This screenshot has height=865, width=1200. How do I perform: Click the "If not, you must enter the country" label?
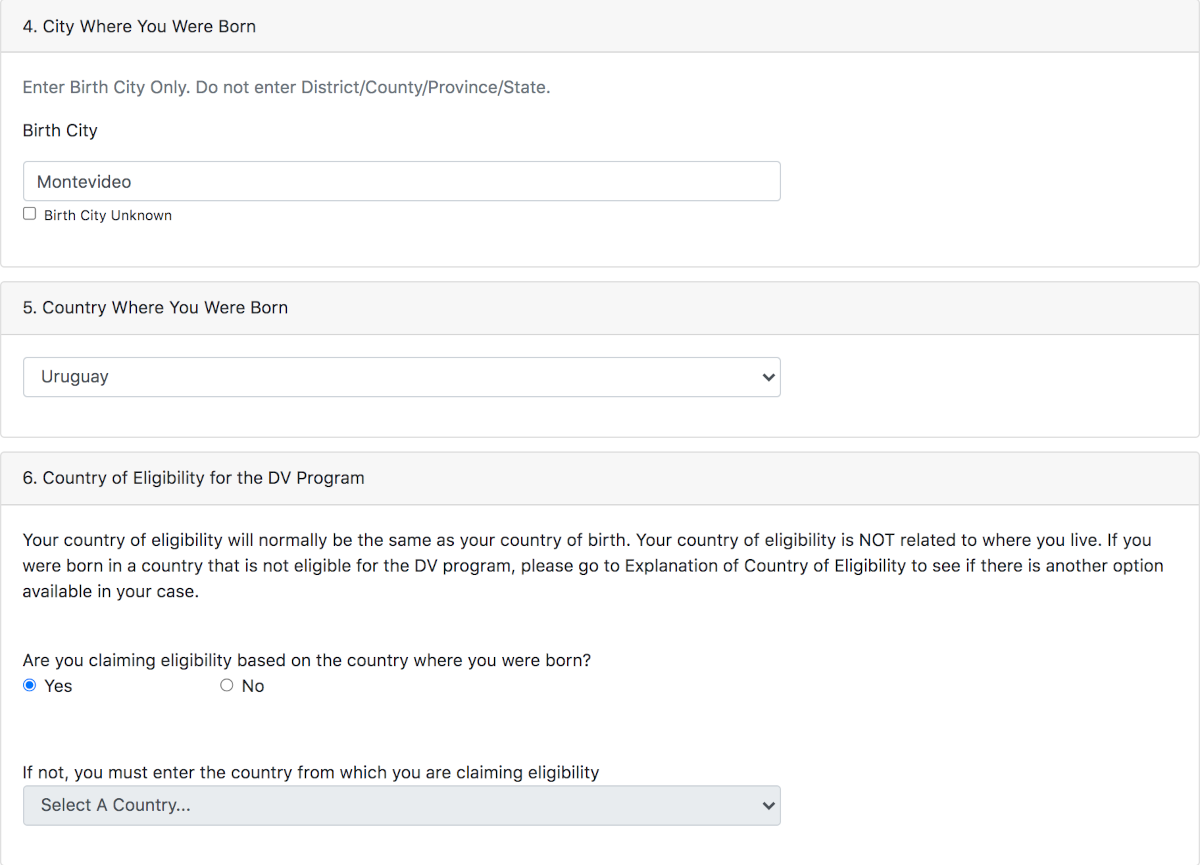pos(311,773)
